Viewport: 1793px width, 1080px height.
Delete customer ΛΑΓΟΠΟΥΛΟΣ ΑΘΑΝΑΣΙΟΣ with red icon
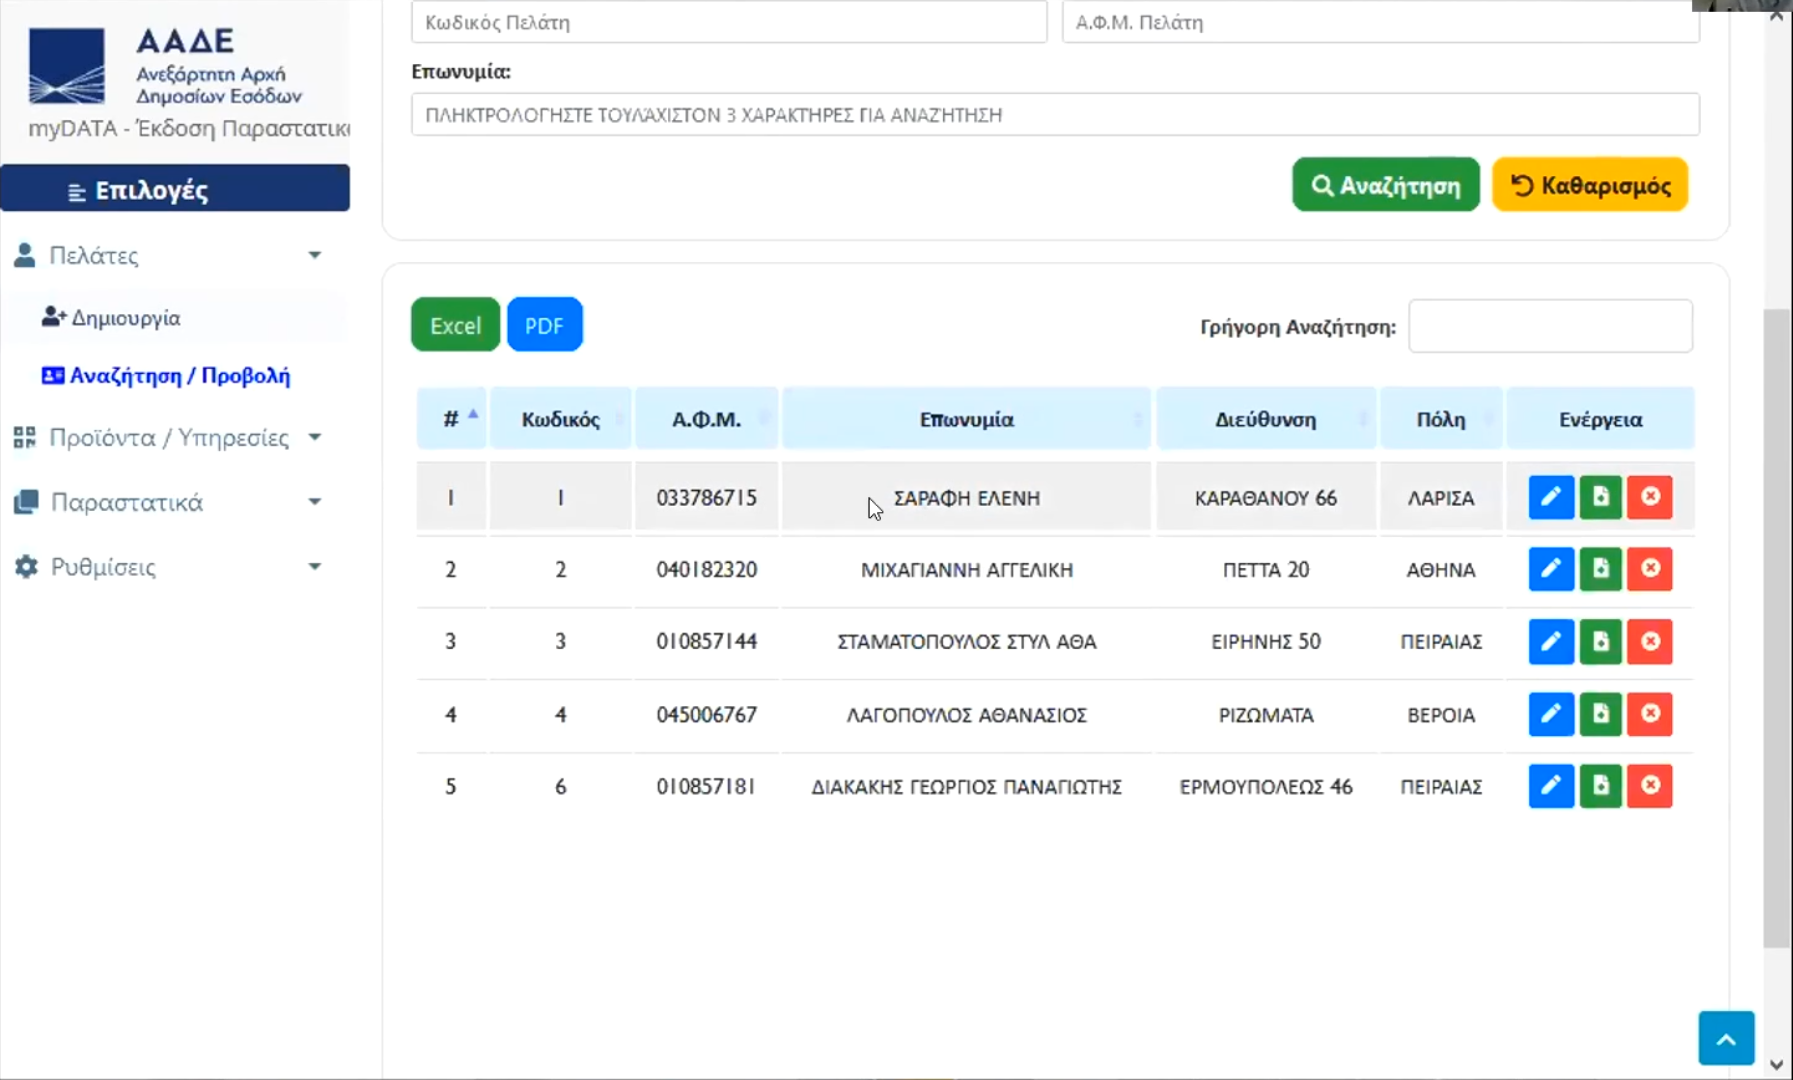1650,714
